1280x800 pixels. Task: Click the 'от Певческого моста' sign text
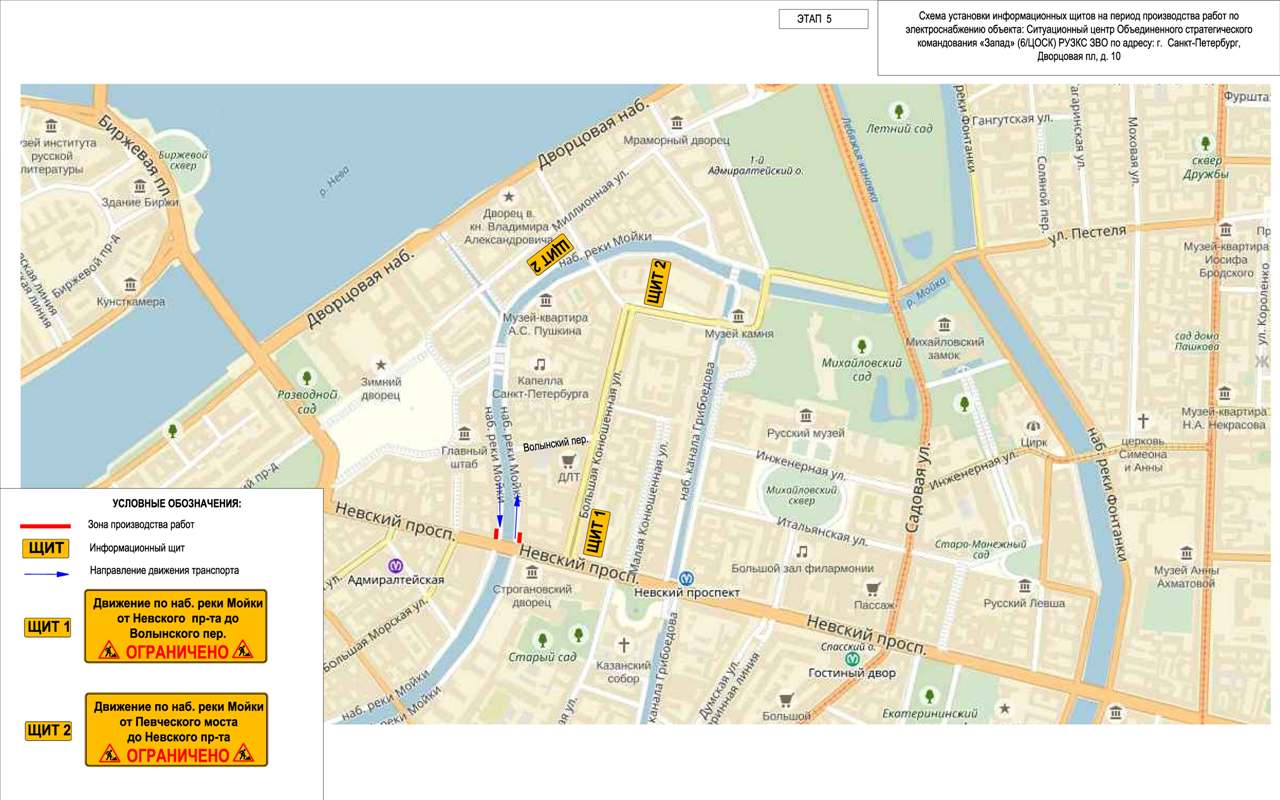click(177, 722)
